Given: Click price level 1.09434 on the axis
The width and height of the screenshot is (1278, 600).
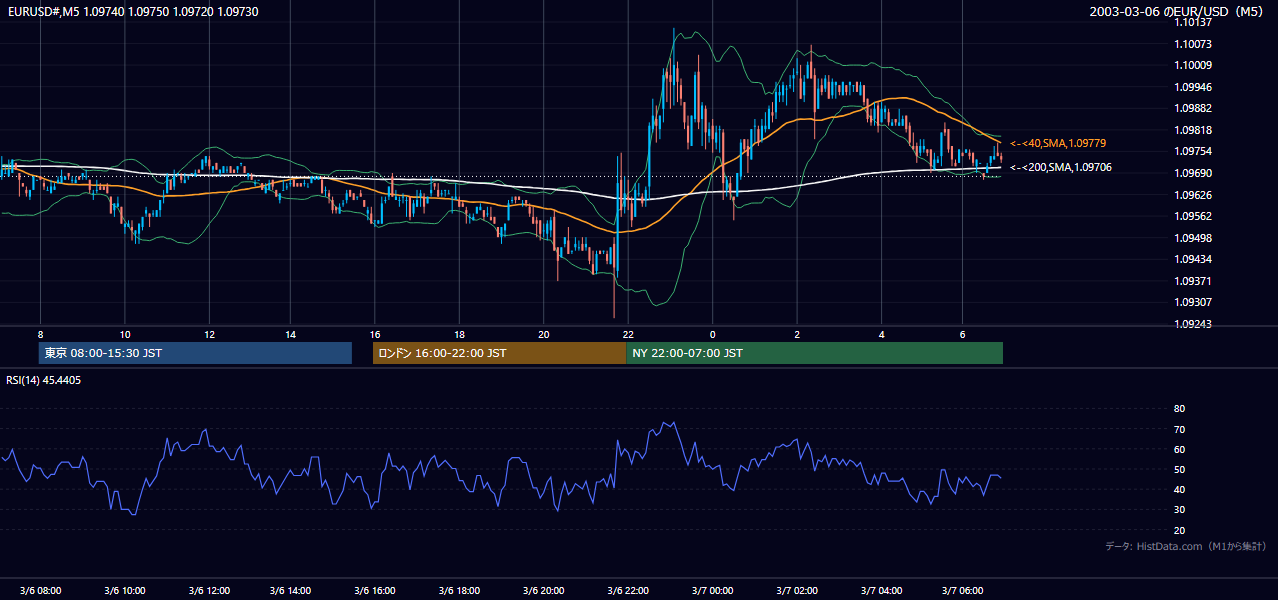Looking at the screenshot, I should [1194, 259].
